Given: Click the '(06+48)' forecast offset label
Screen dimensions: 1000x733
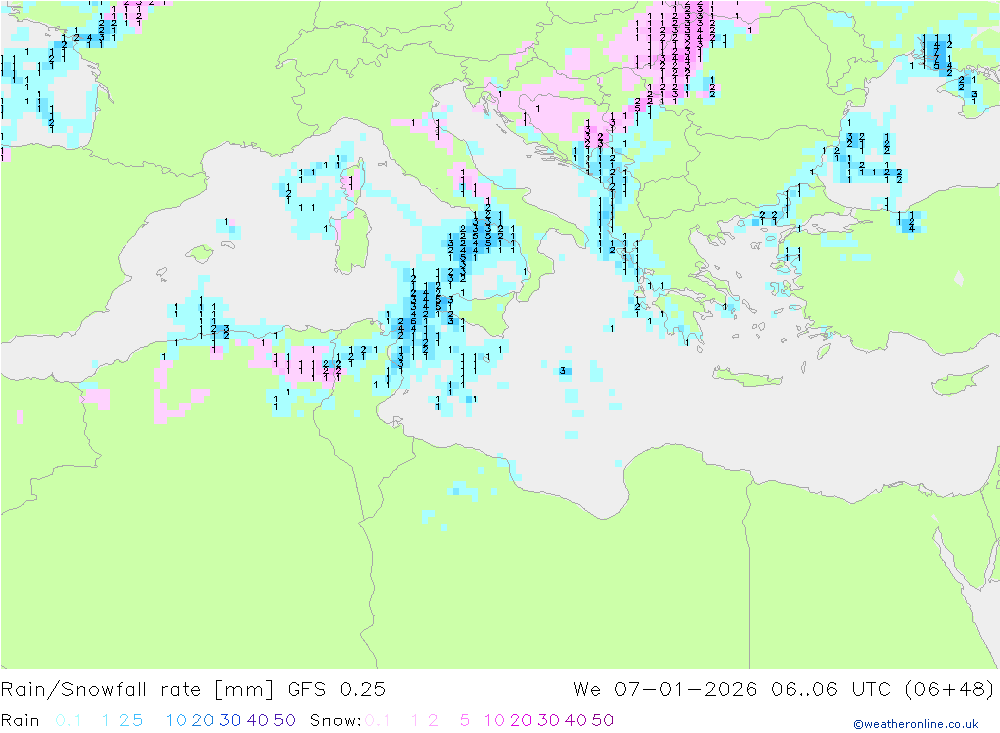Looking at the screenshot, I should (x=949, y=690).
